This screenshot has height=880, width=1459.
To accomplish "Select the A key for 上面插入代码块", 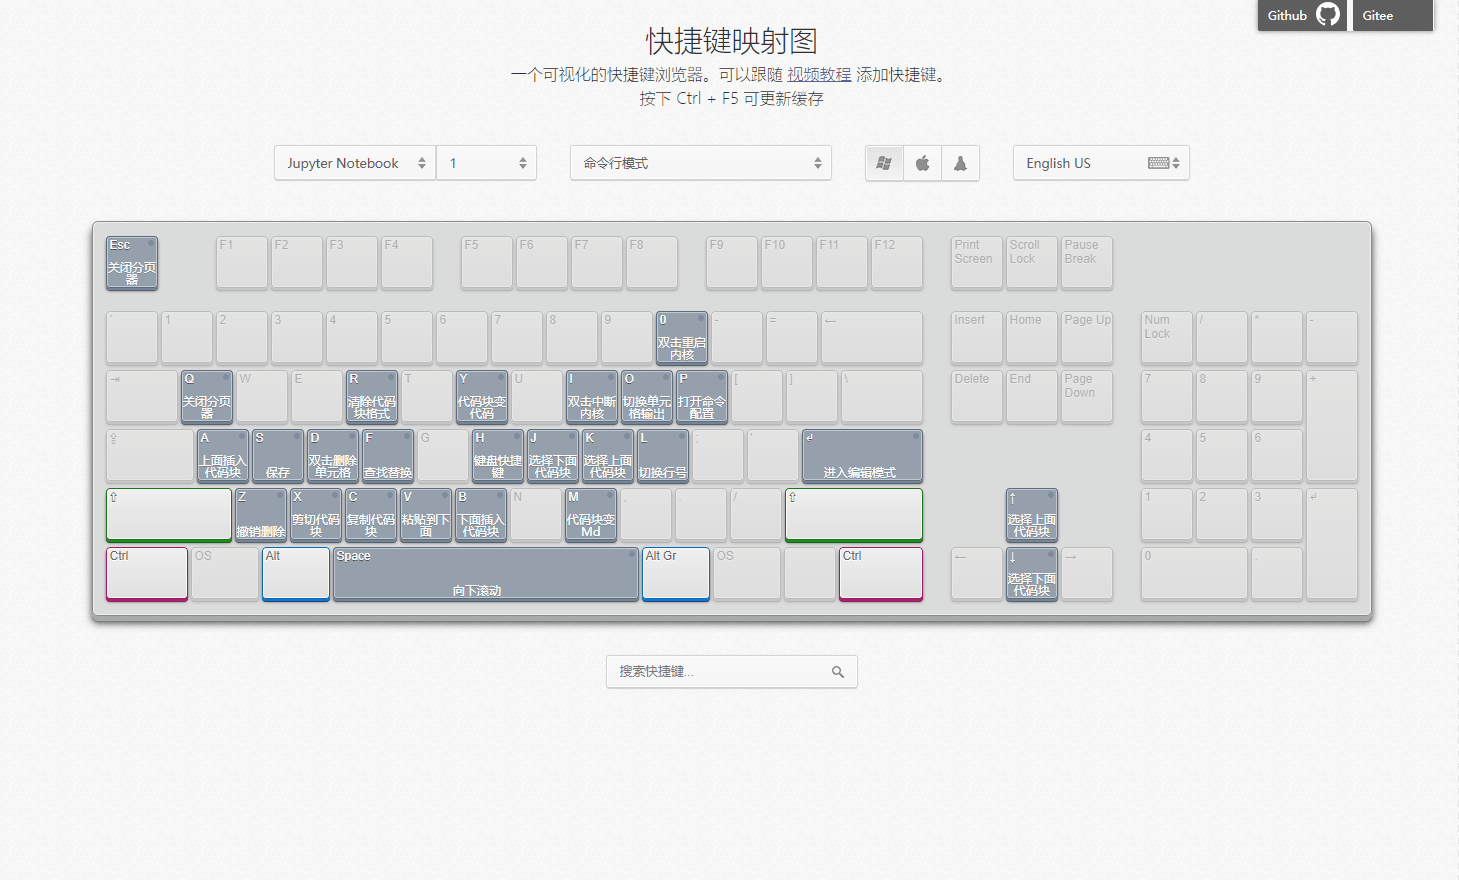I will [222, 456].
